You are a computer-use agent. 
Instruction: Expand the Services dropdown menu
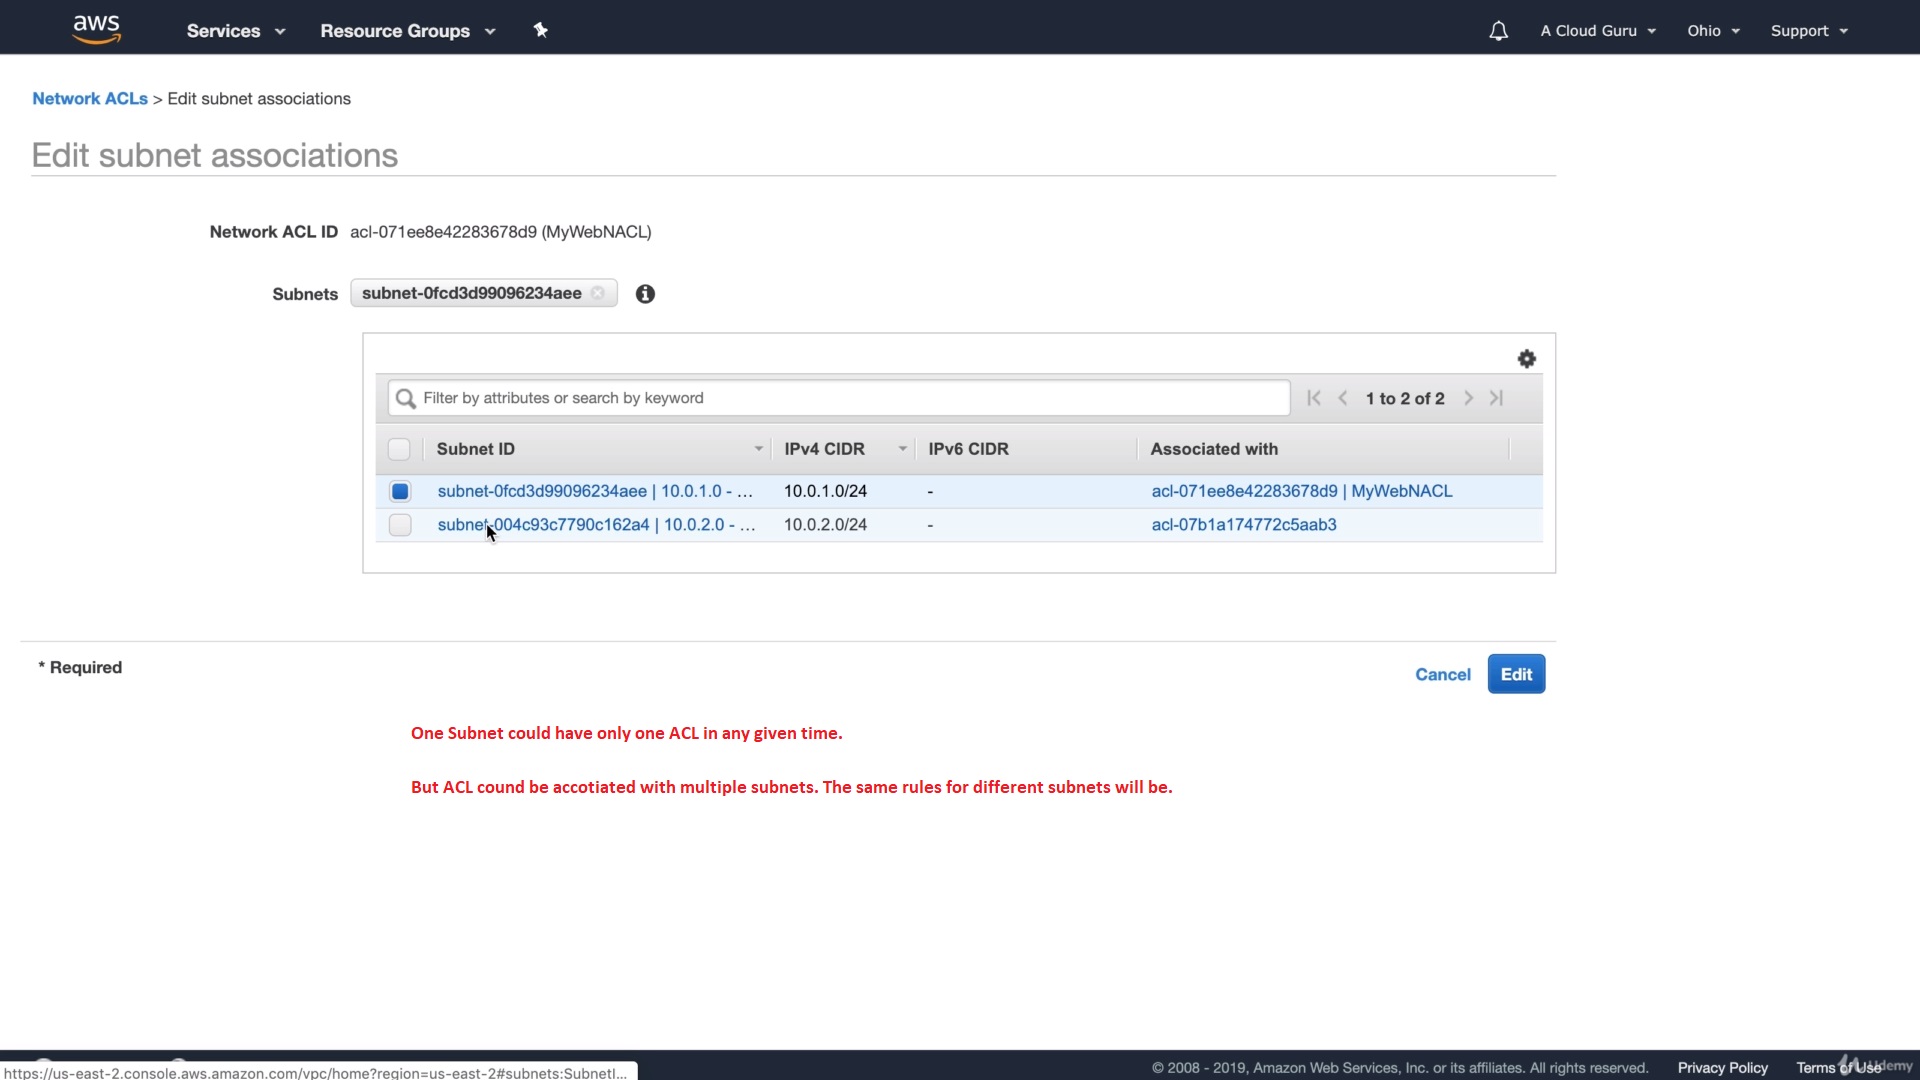coord(236,31)
